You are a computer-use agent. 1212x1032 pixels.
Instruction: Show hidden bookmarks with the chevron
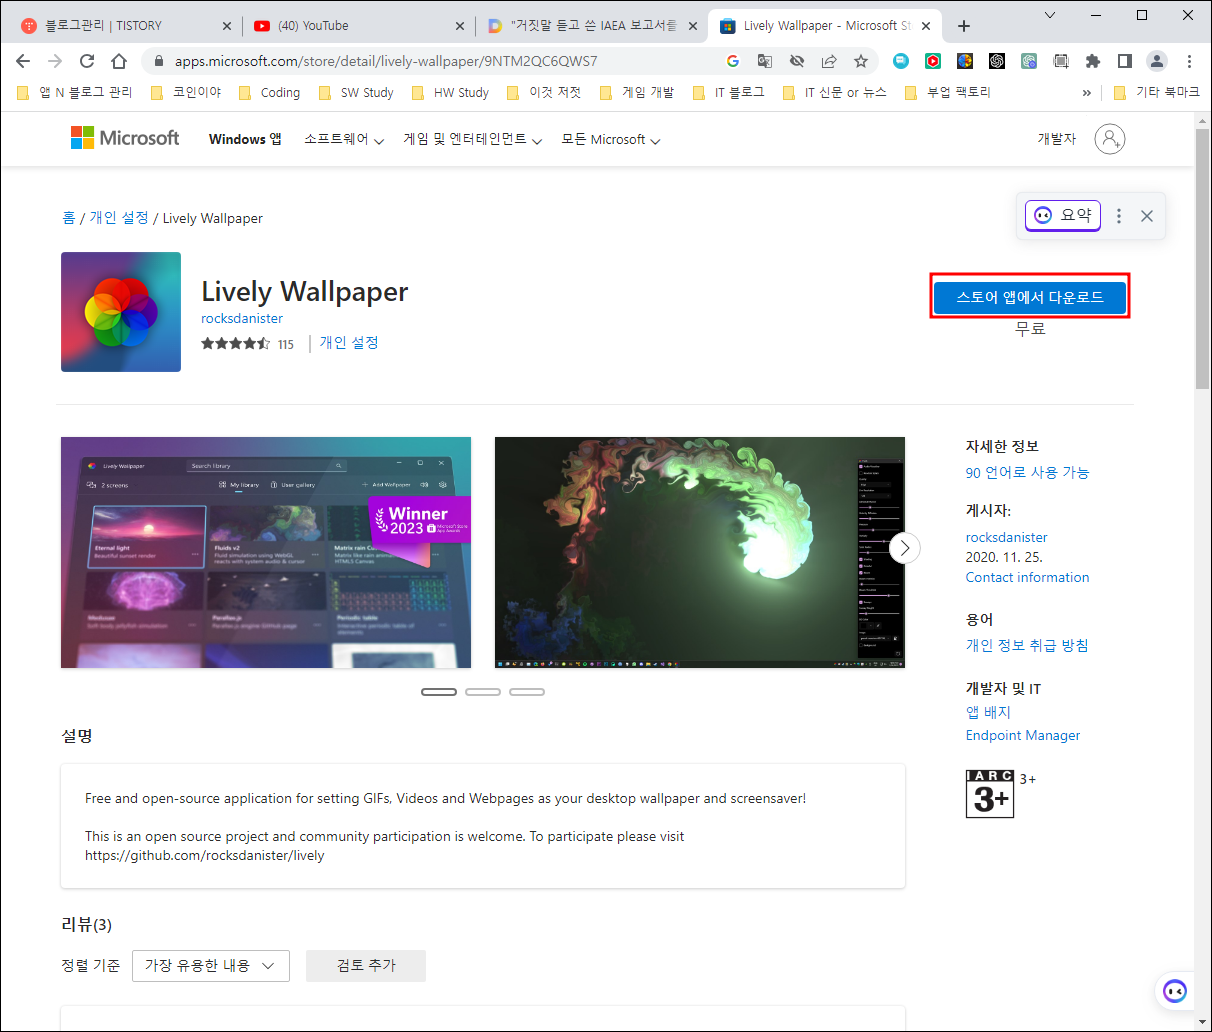coord(1087,92)
